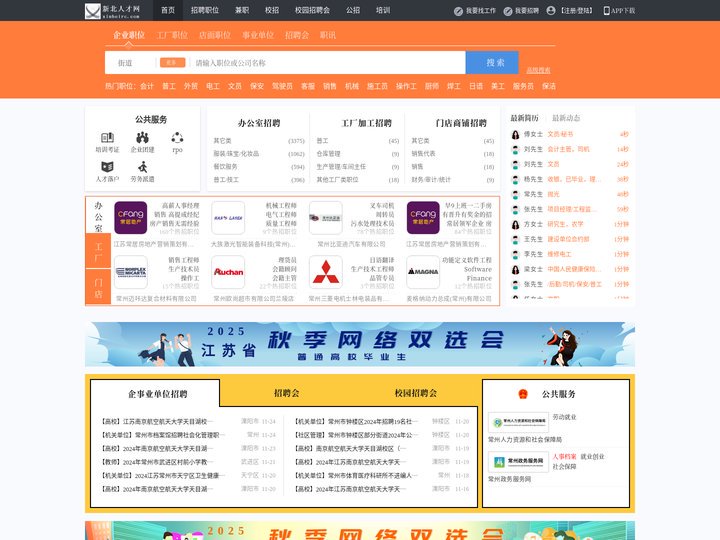Click the 叉车司机 job listing
Viewport: 720px width, 540px height.
coord(382,206)
